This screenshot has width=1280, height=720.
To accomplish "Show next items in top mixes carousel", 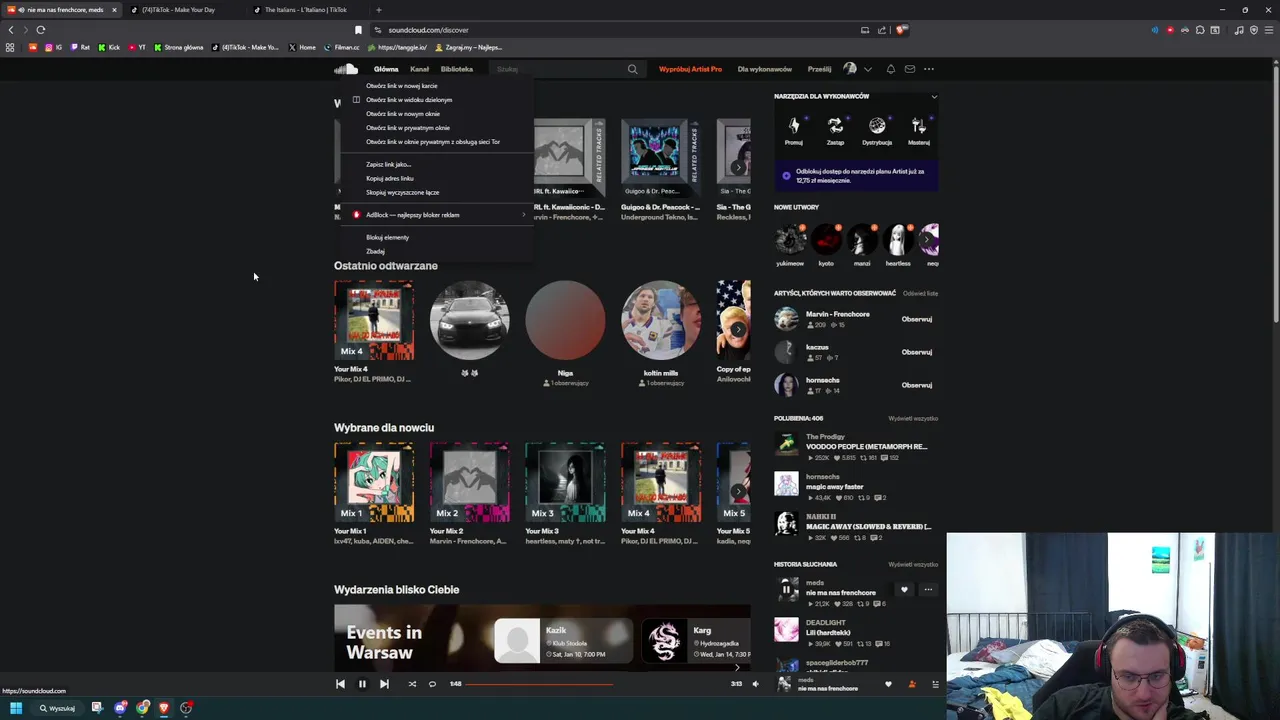I will 738,167.
